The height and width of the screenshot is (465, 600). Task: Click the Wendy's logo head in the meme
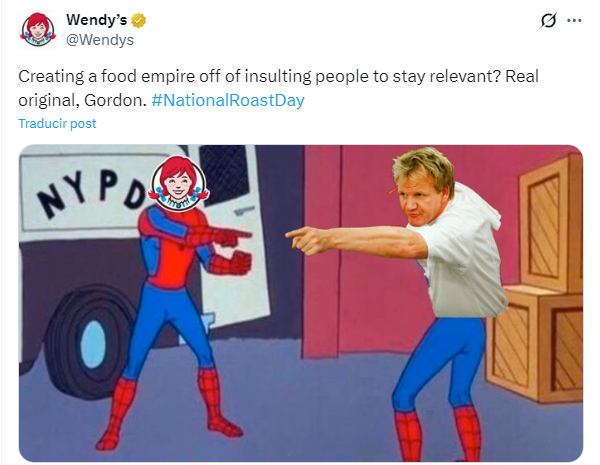178,184
